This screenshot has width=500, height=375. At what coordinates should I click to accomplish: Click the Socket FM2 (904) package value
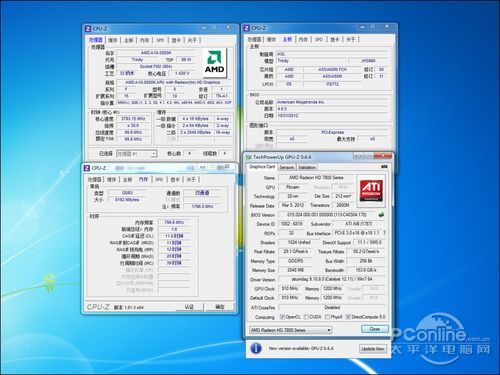coord(156,66)
